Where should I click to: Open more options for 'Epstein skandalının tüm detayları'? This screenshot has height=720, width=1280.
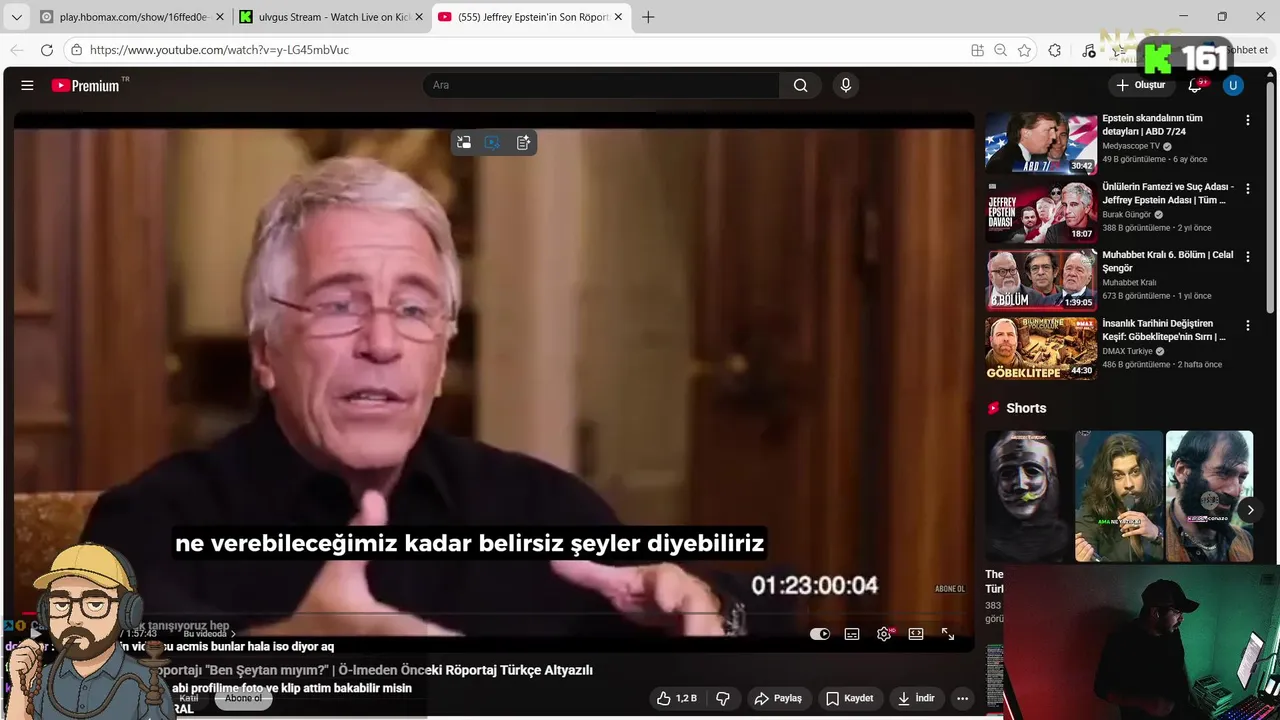coord(1247,120)
